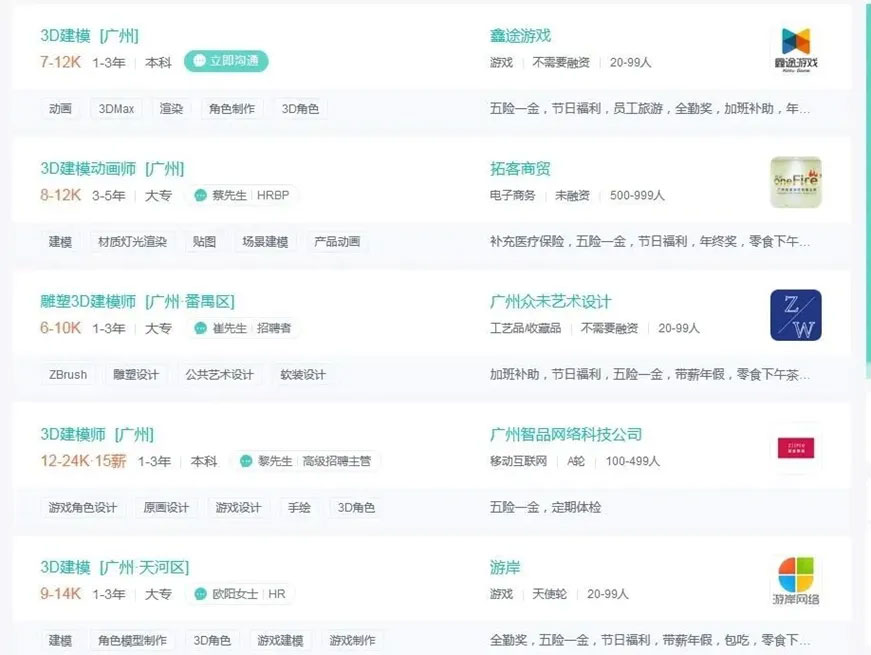
Task: Select the 材质灯光渲染 tag
Action: point(132,242)
